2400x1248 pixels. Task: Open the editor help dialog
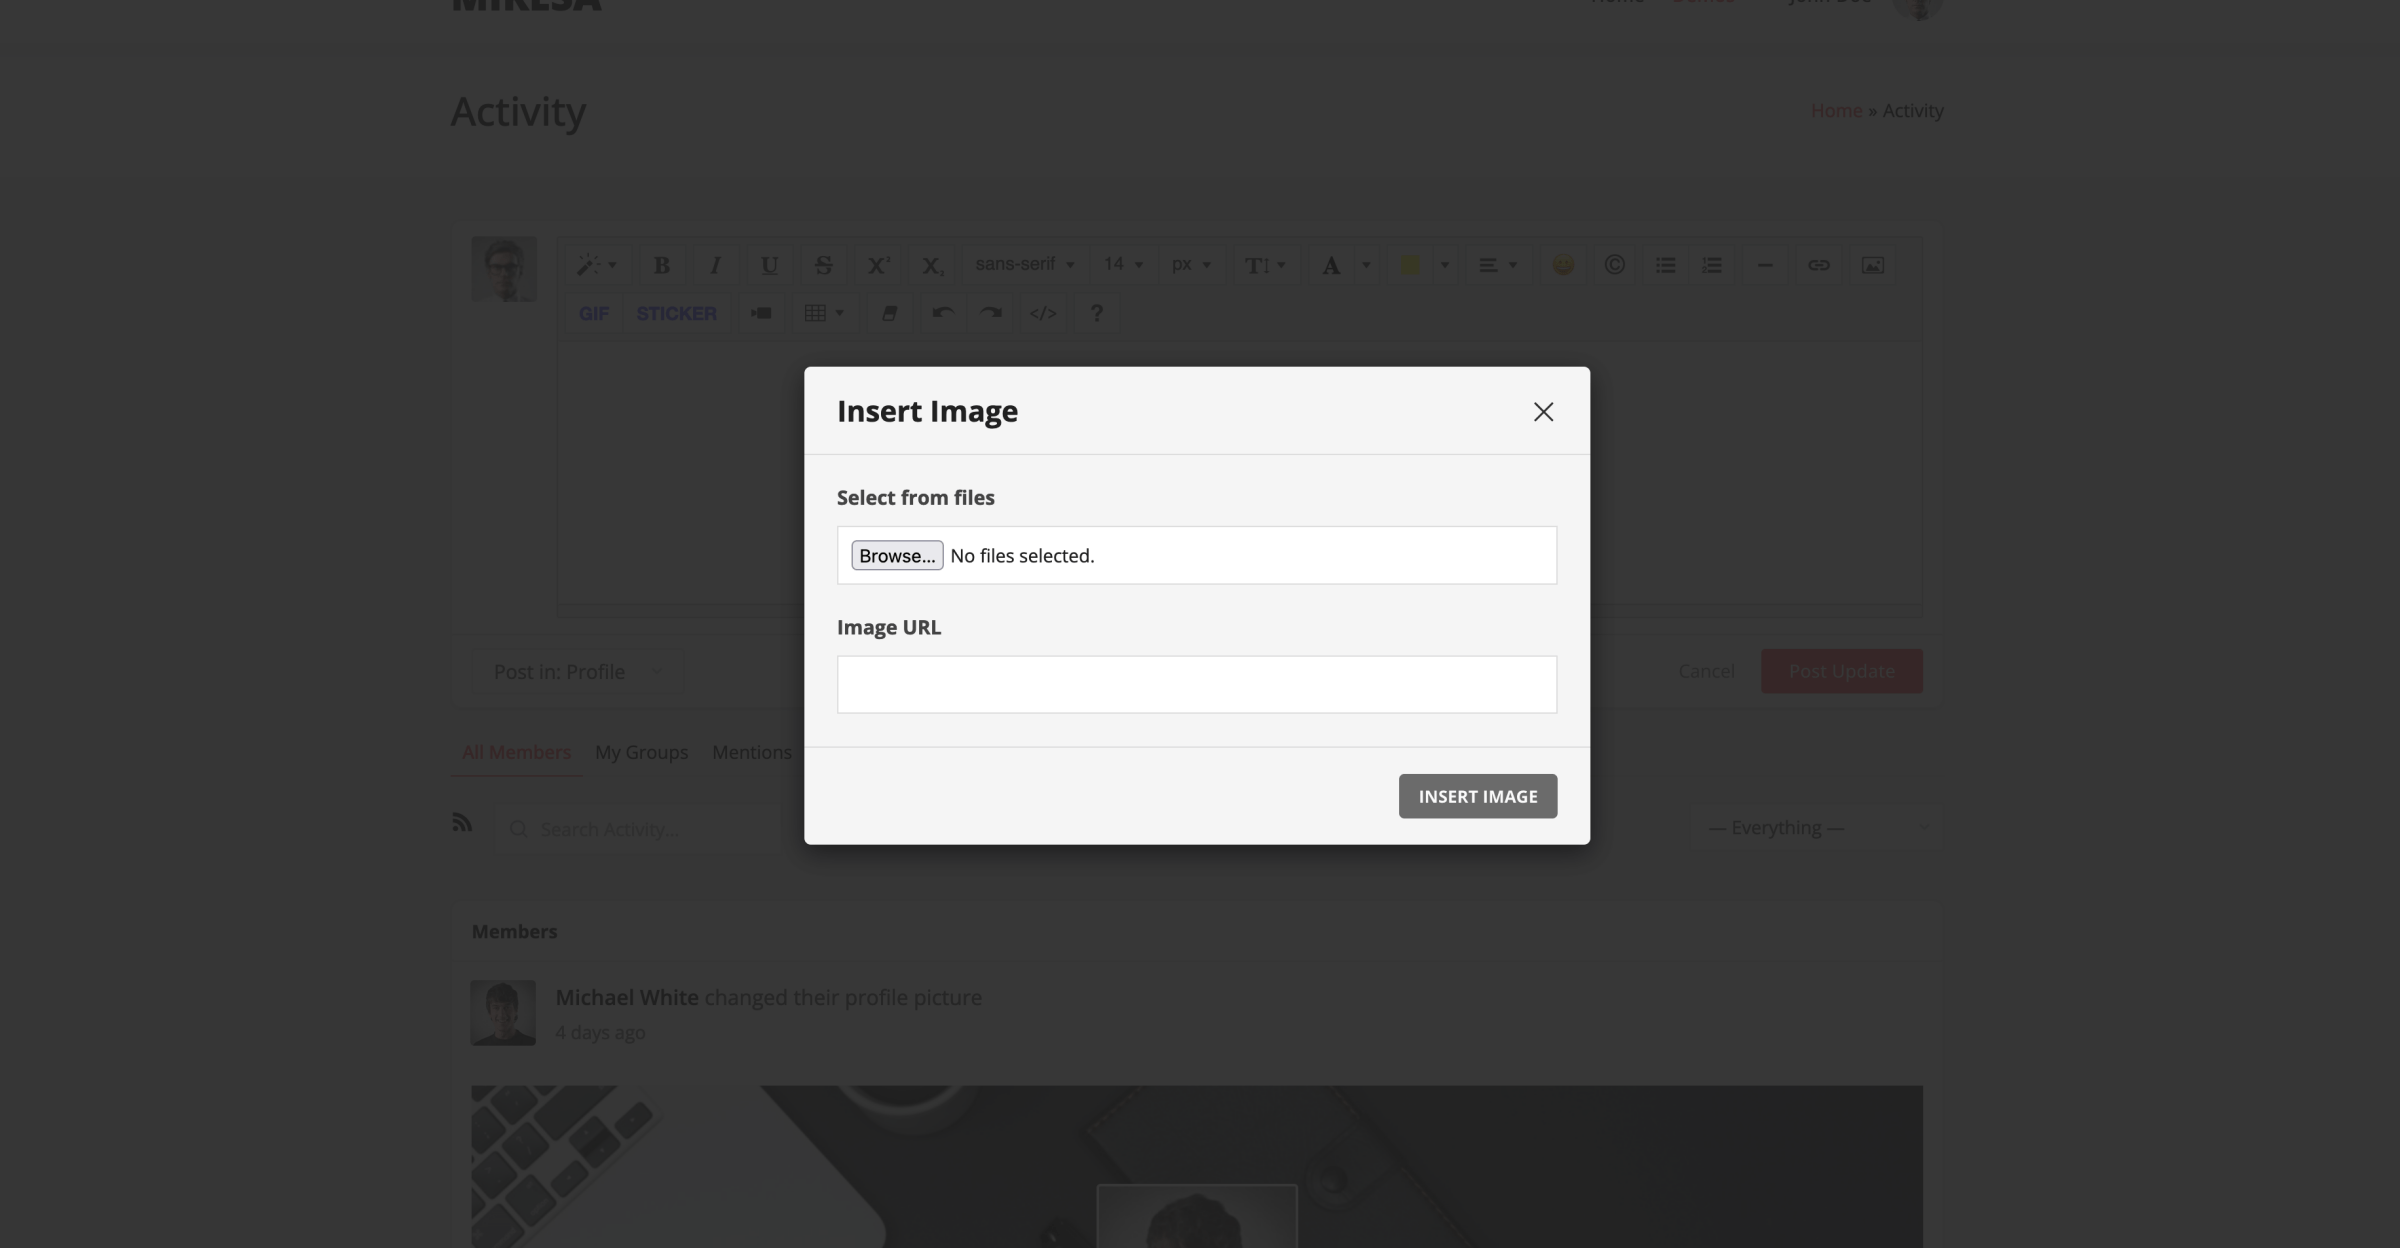pyautogui.click(x=1097, y=313)
